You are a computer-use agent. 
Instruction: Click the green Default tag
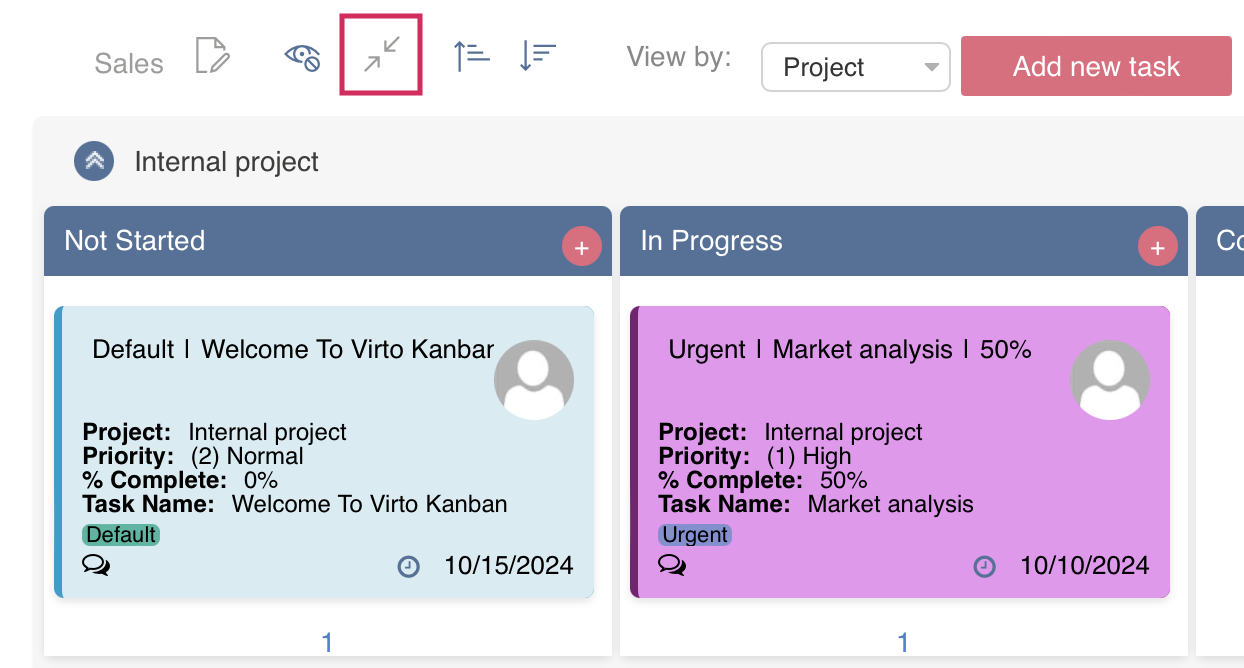(120, 535)
